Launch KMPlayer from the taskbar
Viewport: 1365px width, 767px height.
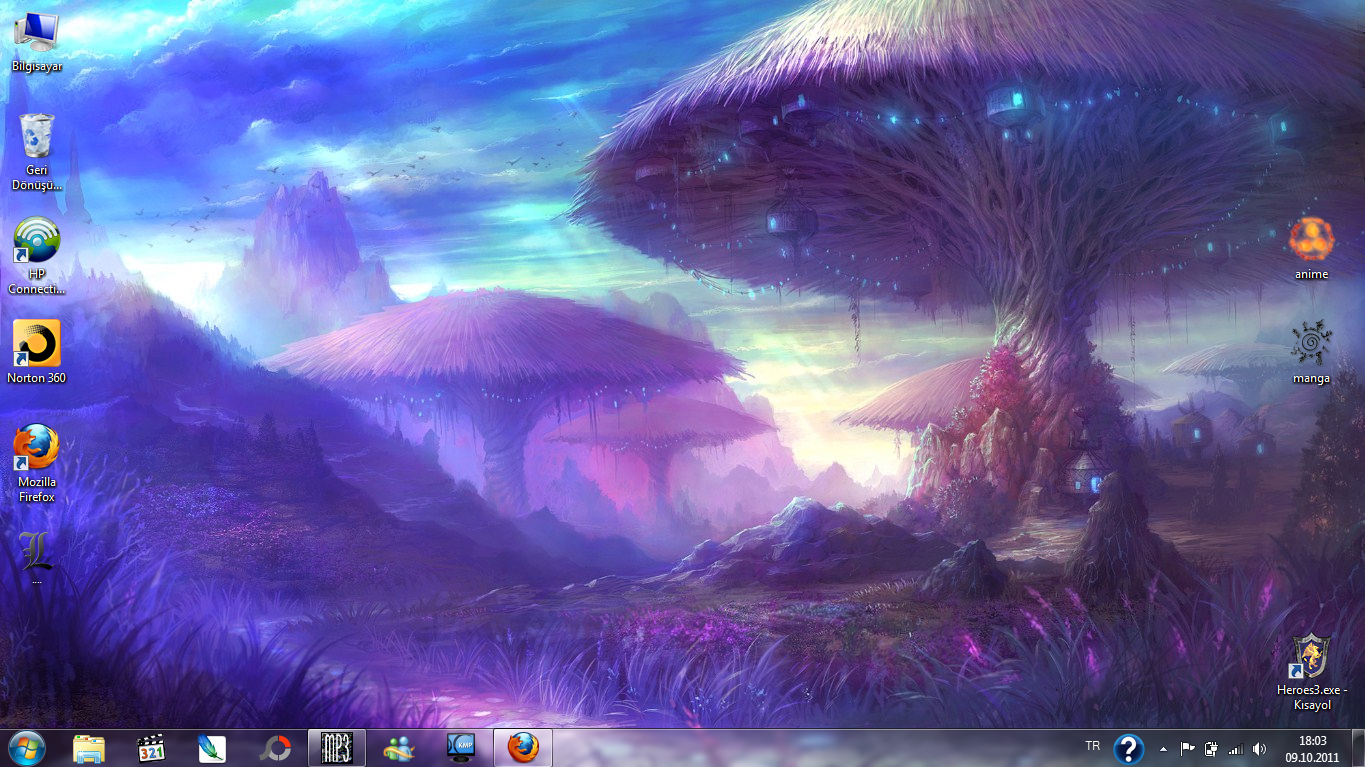(x=461, y=748)
